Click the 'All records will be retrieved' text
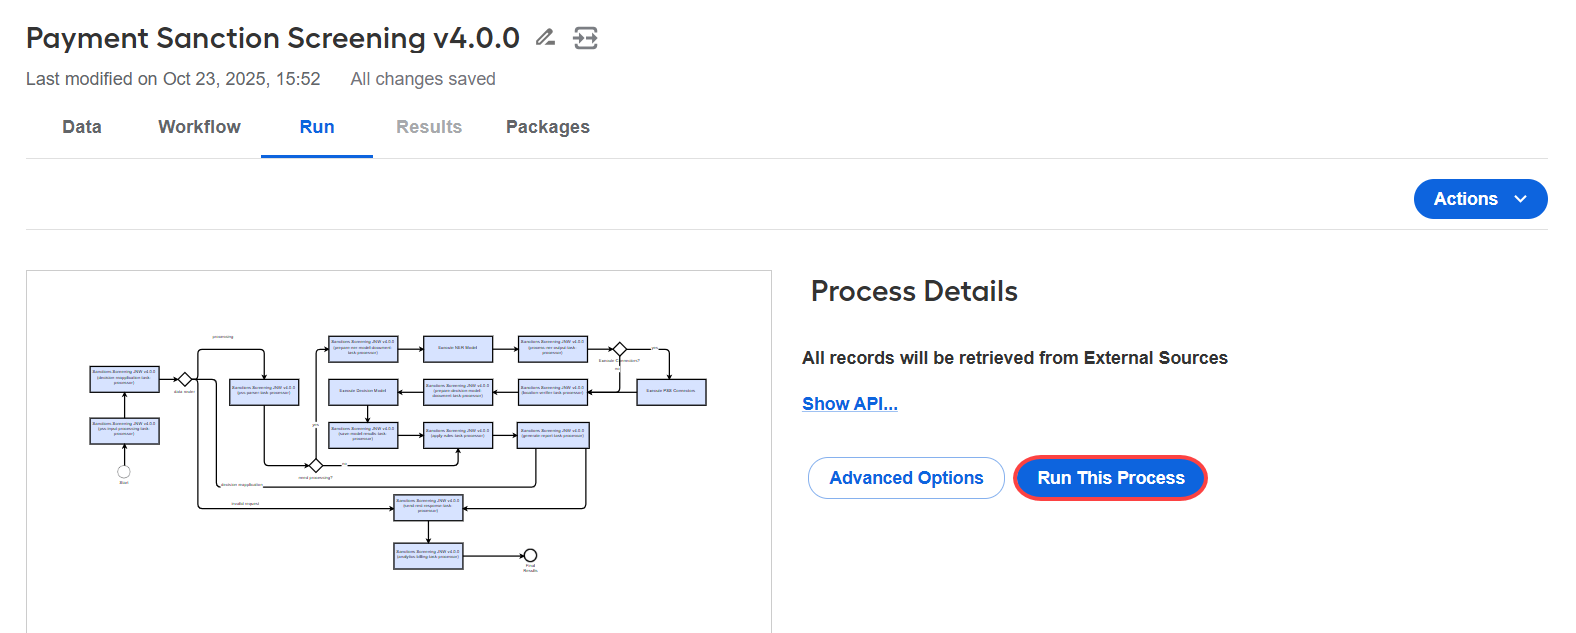 coord(1015,358)
